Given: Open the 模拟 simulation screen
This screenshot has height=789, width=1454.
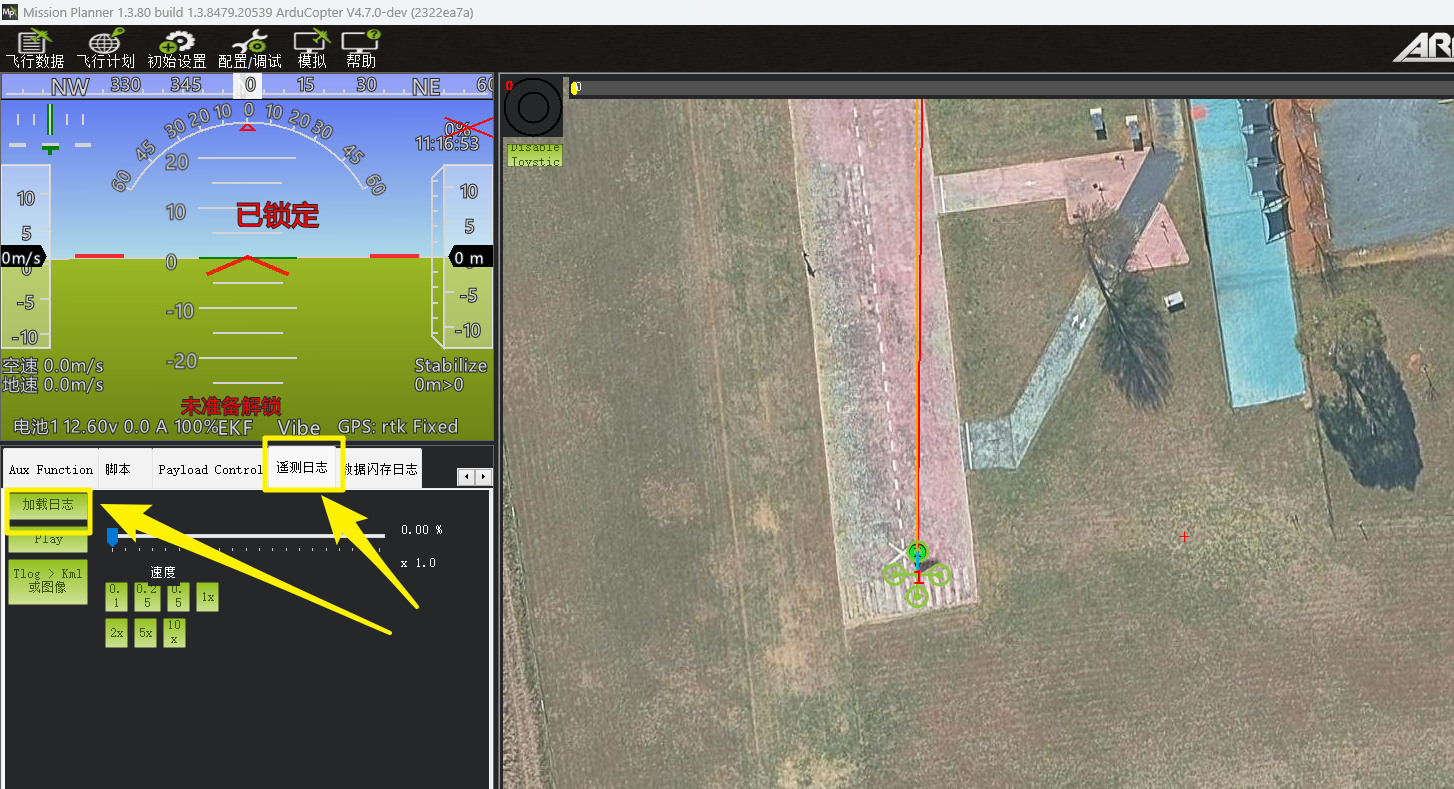Looking at the screenshot, I should click(x=311, y=50).
